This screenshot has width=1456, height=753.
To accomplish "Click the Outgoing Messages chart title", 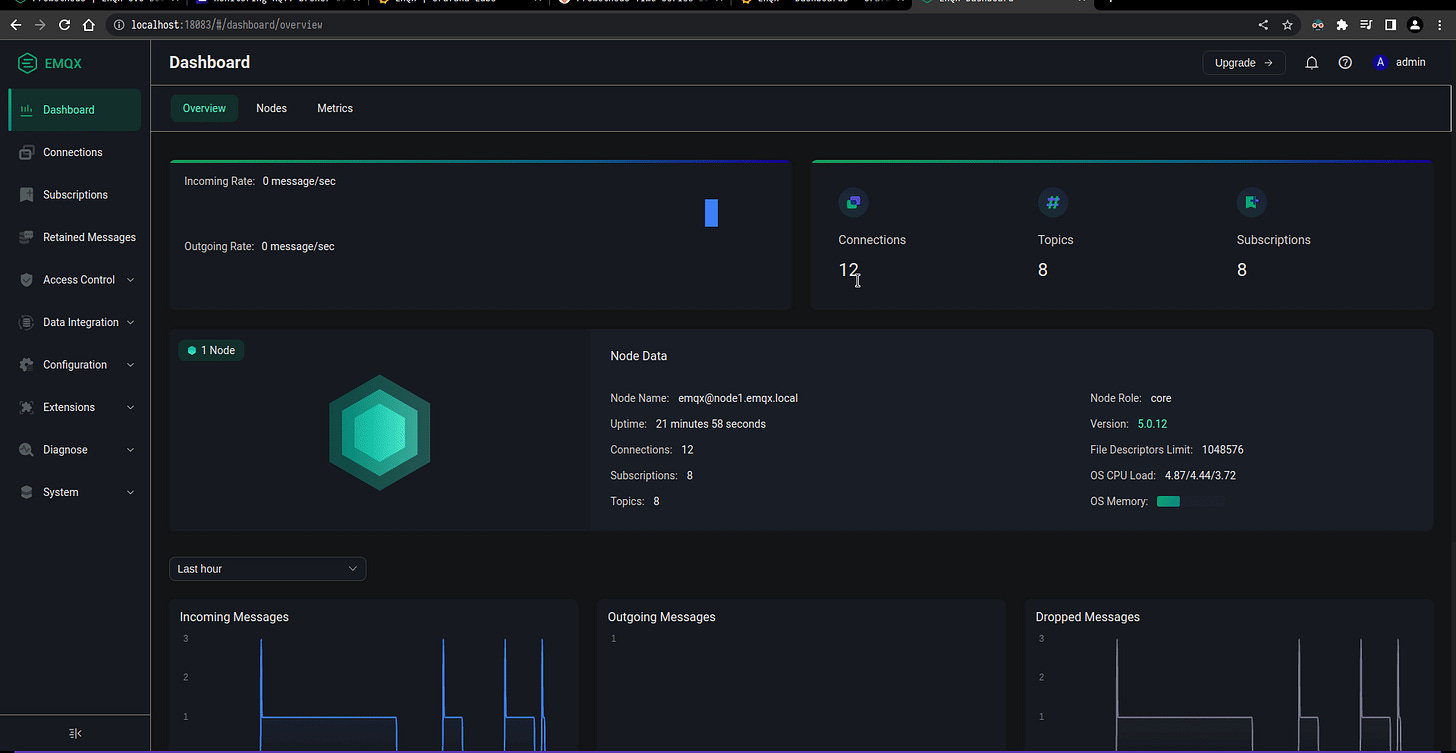I will pos(662,617).
